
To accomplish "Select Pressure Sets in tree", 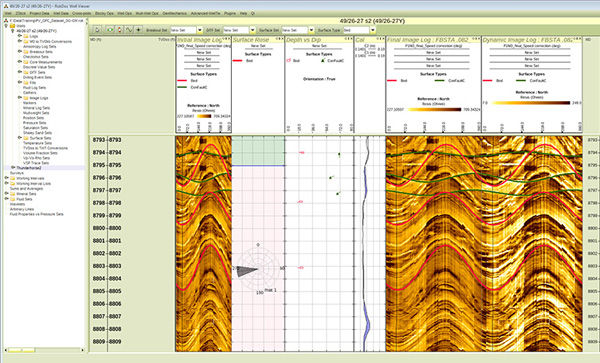I will tap(34, 123).
